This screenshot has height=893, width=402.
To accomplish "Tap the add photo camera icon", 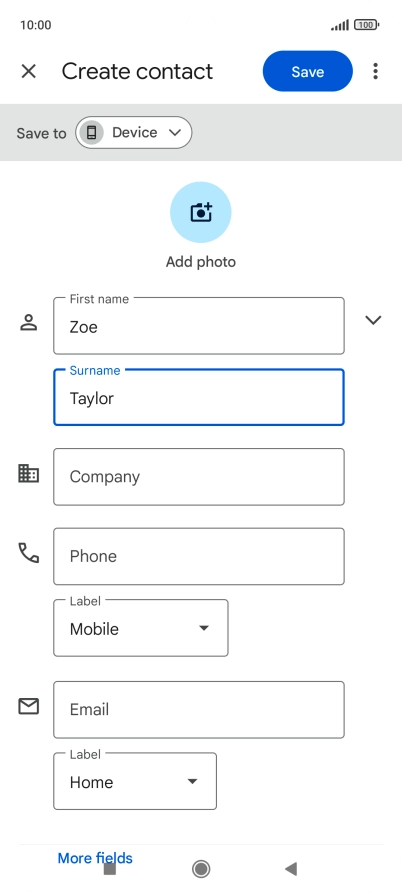I will [x=200, y=212].
